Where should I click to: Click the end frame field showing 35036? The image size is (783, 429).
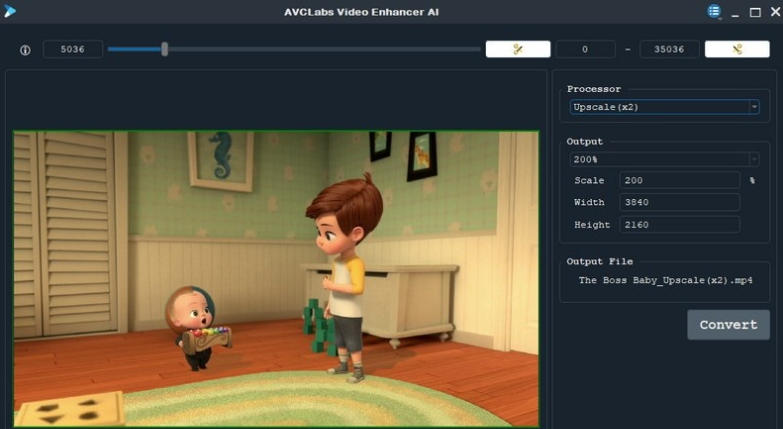[669, 49]
